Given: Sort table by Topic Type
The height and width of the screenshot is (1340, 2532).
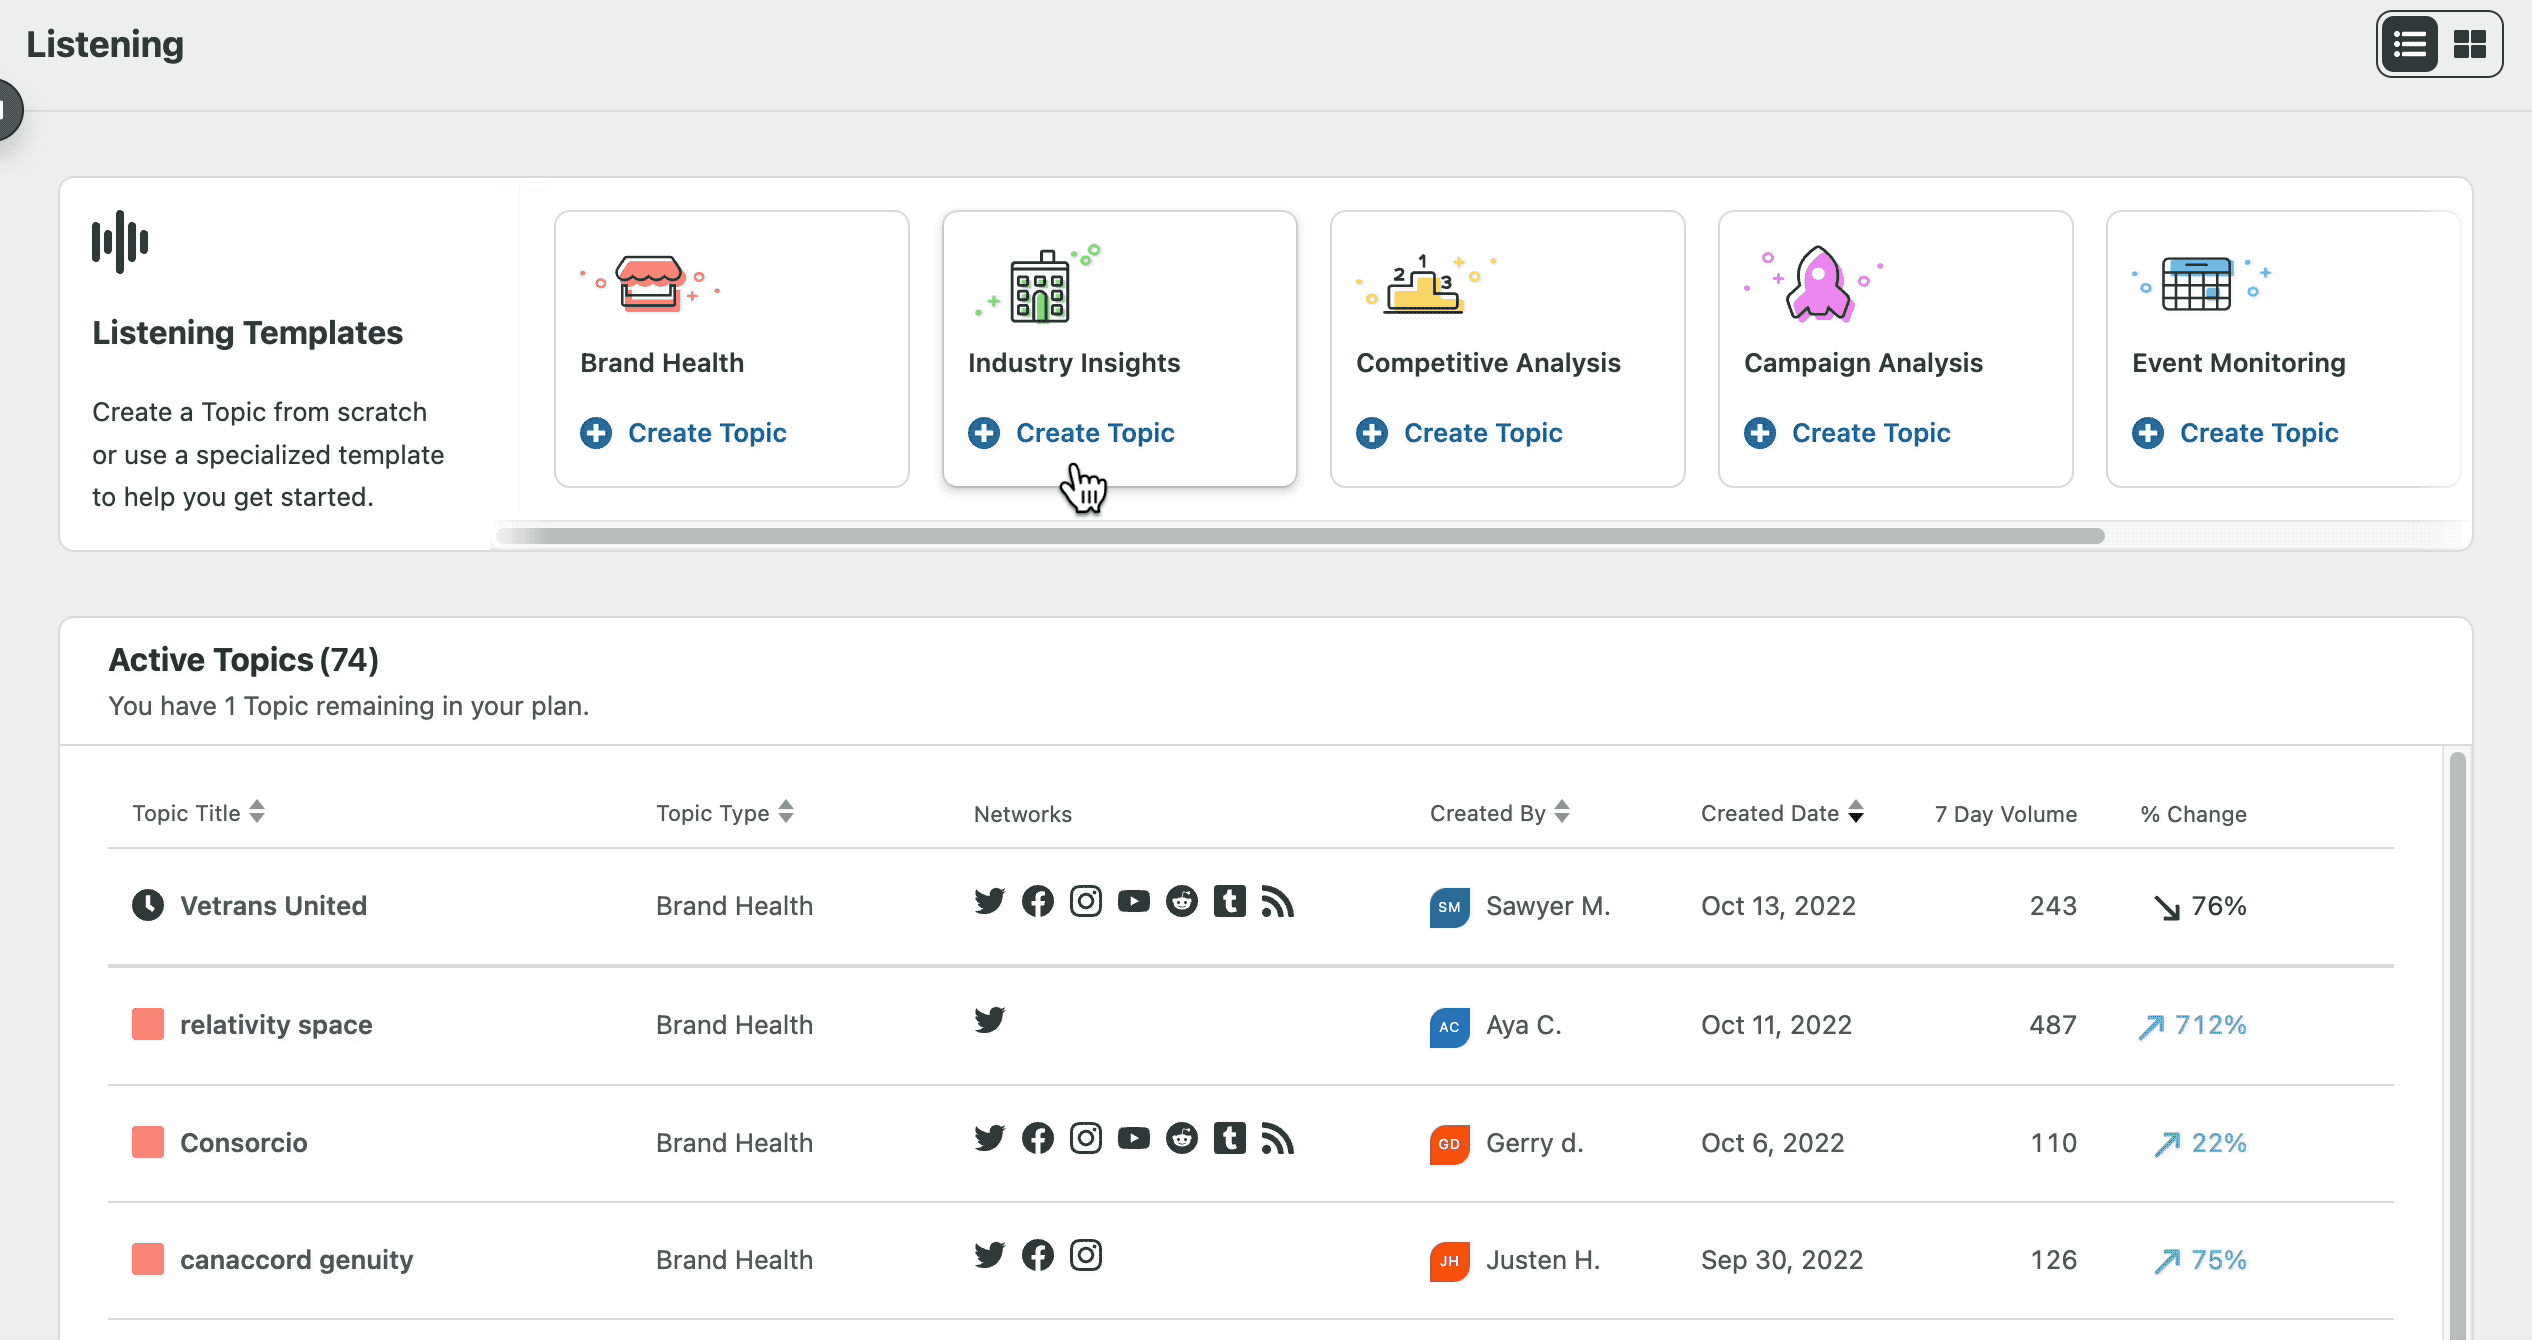Looking at the screenshot, I should click(x=725, y=813).
